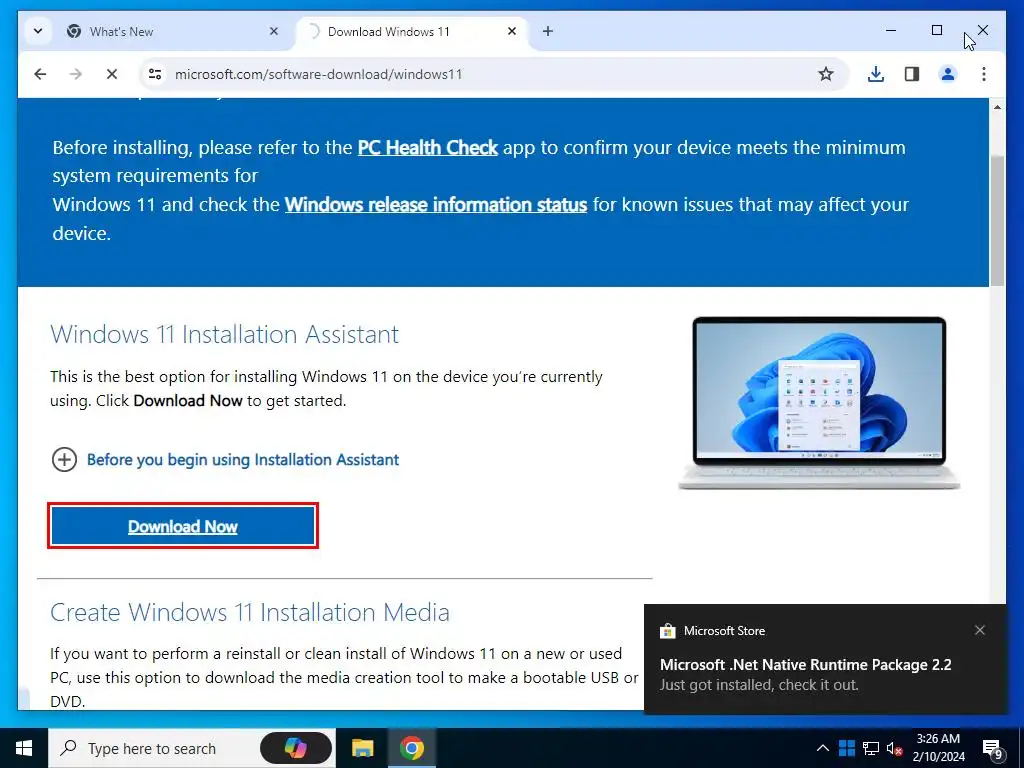Open Windows release information status link
The width and height of the screenshot is (1024, 768).
(436, 205)
